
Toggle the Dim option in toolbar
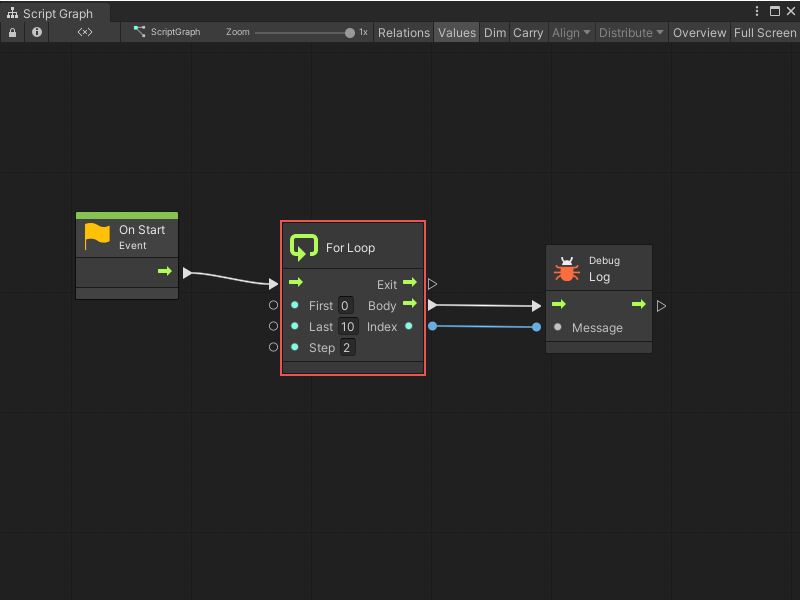click(x=494, y=32)
